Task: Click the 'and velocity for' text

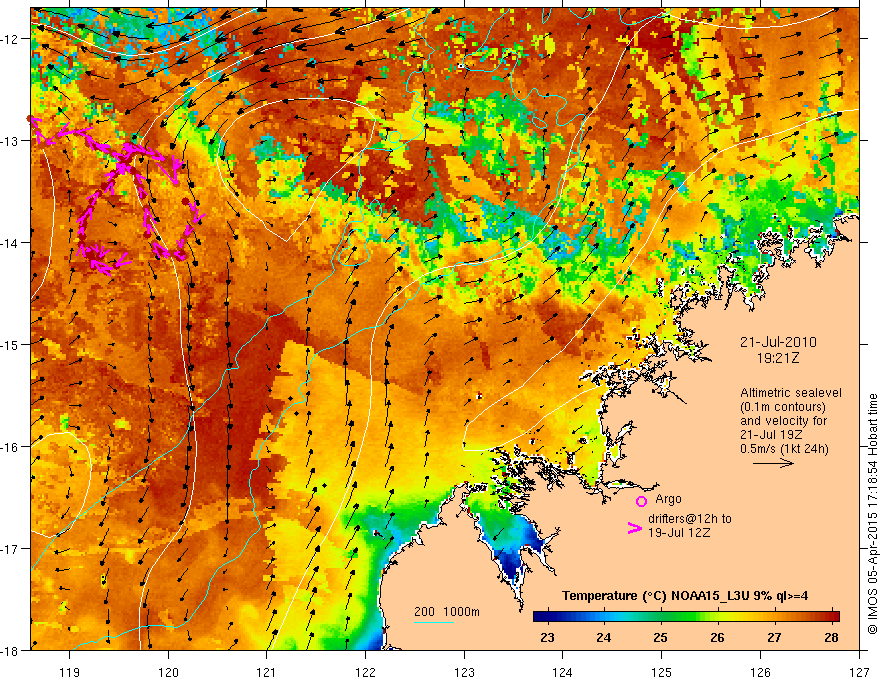Action: point(783,420)
